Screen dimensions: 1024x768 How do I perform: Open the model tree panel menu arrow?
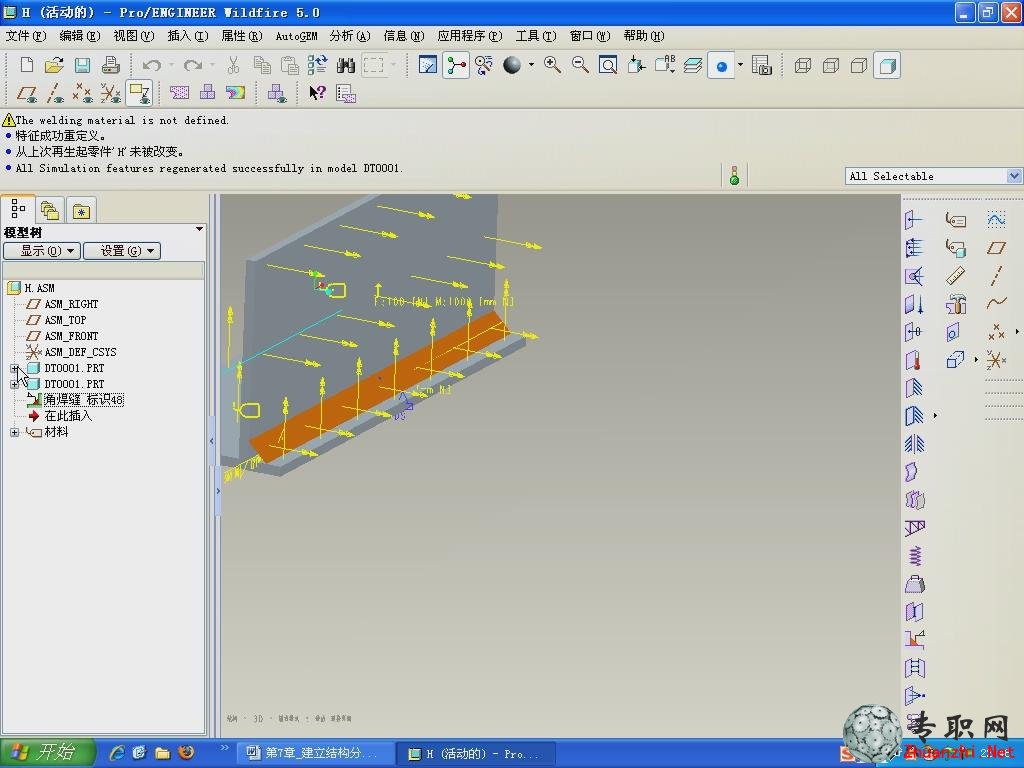click(x=199, y=230)
